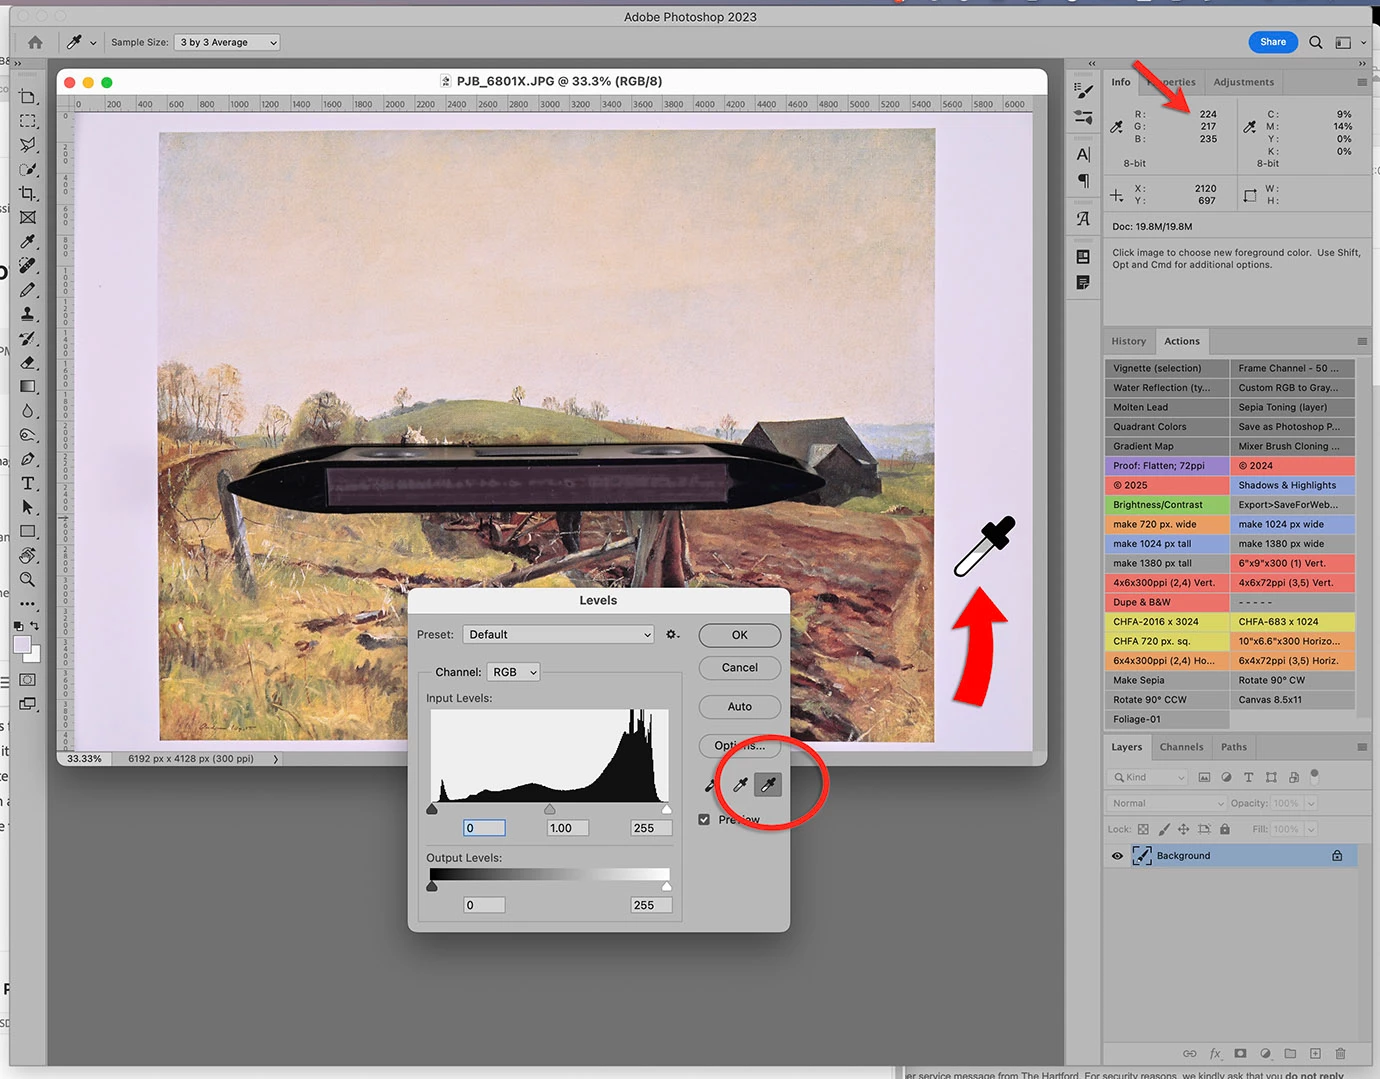Image resolution: width=1380 pixels, height=1079 pixels.
Task: Select the Path Selection tool
Action: 28,507
